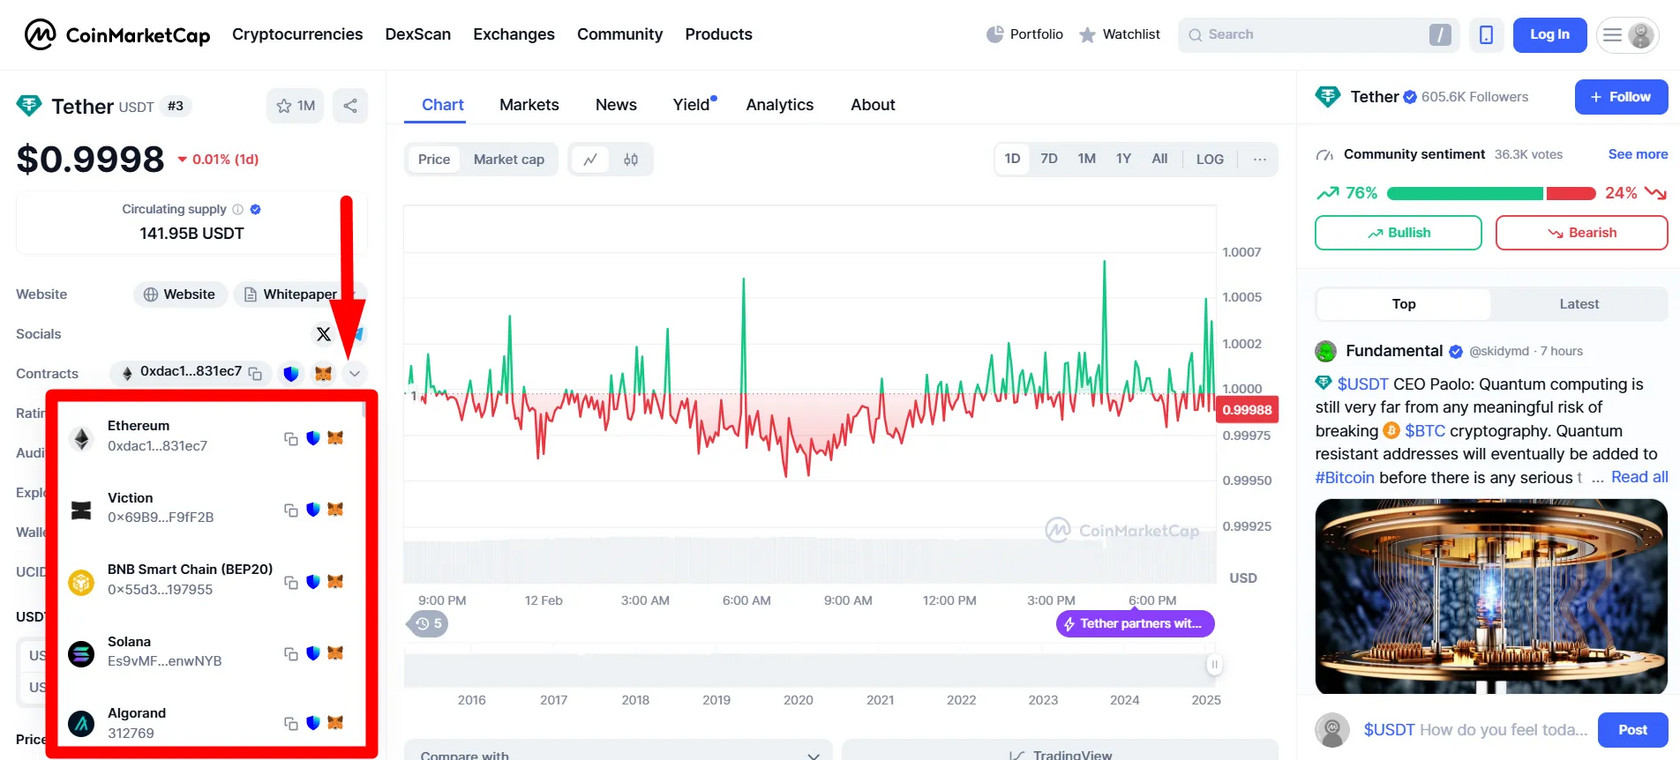Copy the BNB Smart Chain contract address
Viewport: 1680px width, 760px height.
pos(291,582)
